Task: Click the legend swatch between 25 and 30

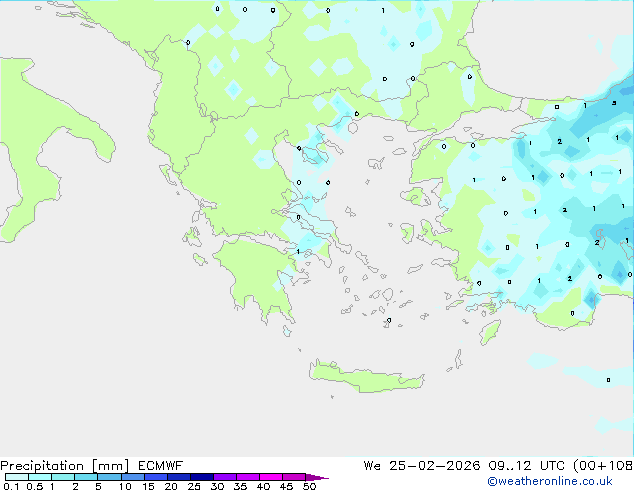Action: (201, 477)
